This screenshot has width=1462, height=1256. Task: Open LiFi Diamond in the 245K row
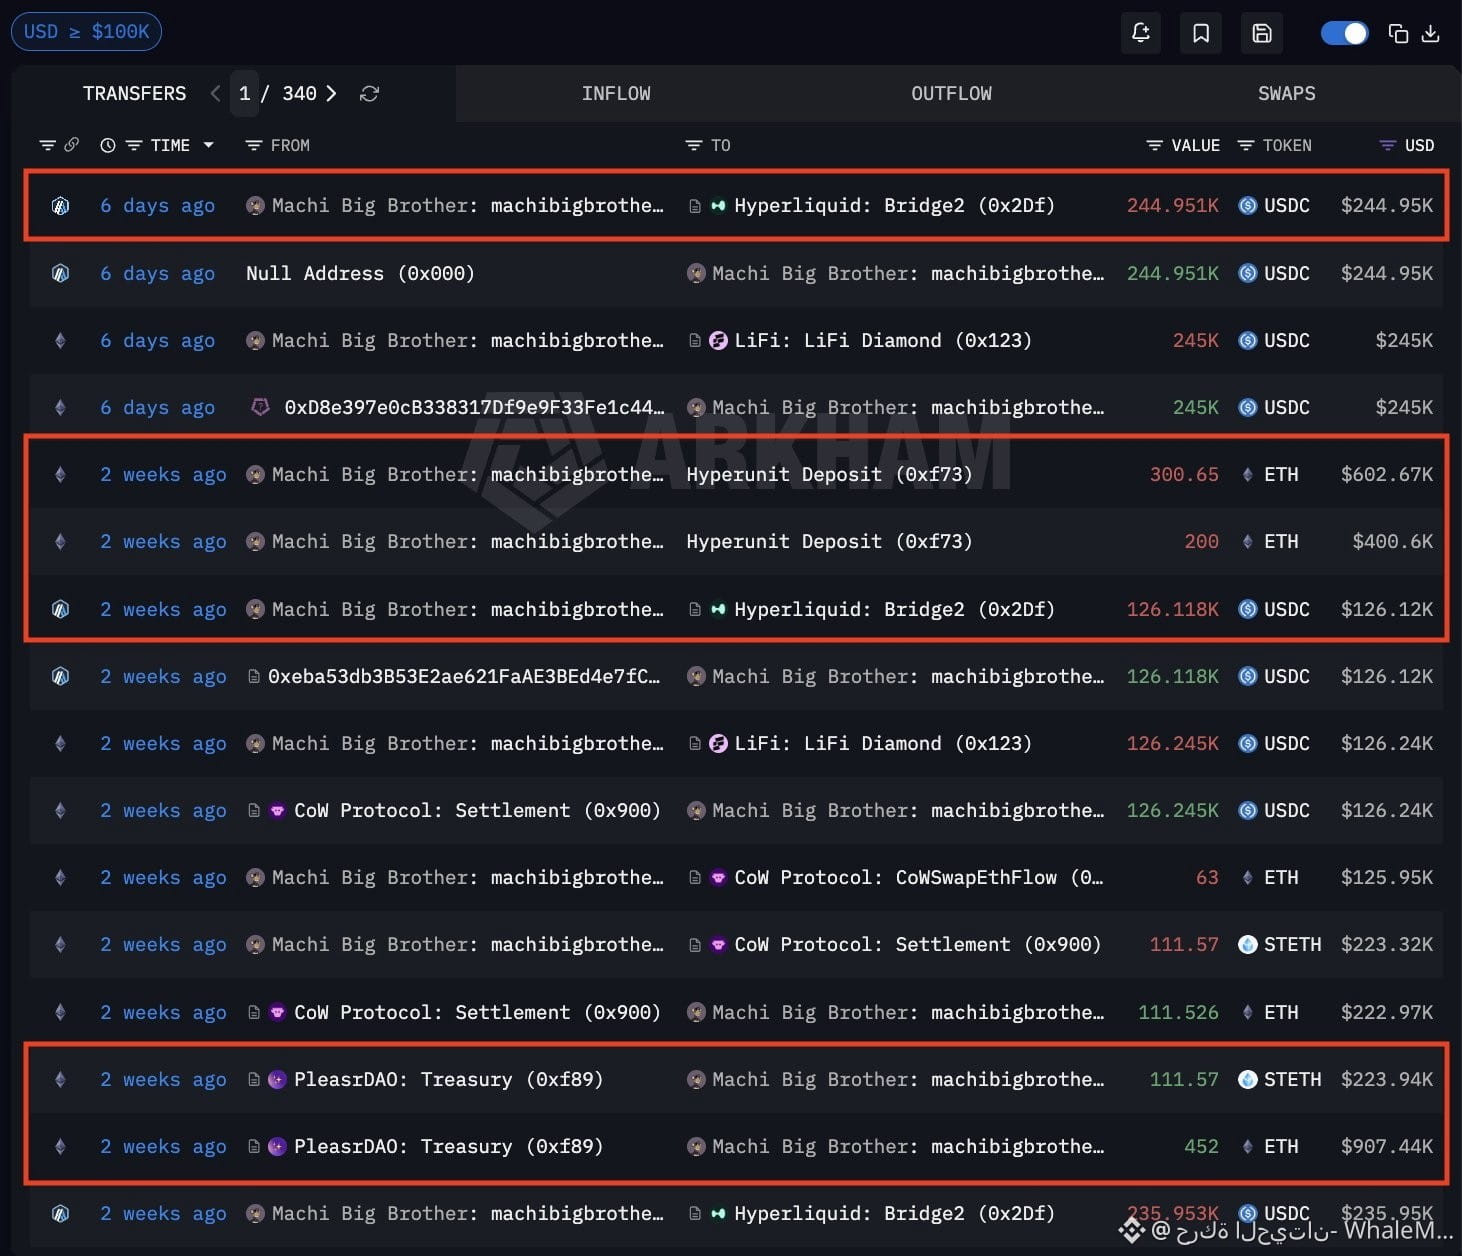coord(883,340)
